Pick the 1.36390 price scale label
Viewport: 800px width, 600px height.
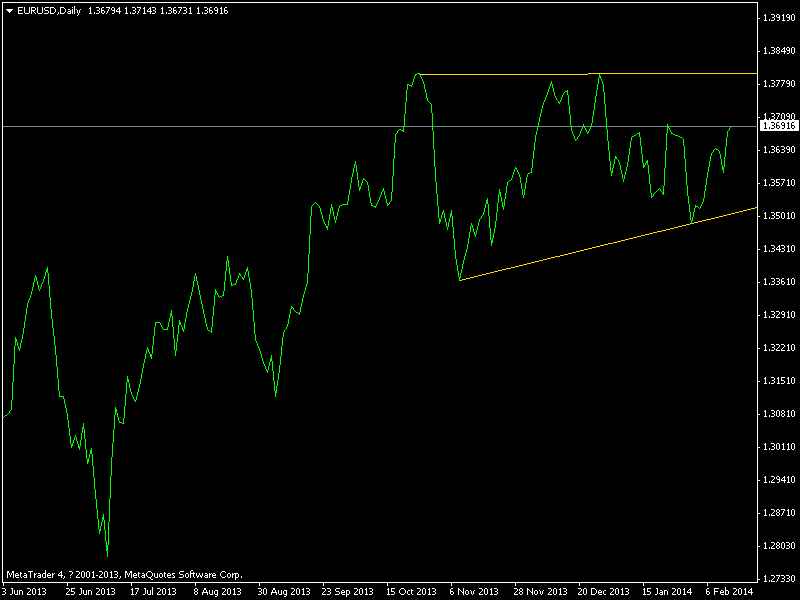779,149
